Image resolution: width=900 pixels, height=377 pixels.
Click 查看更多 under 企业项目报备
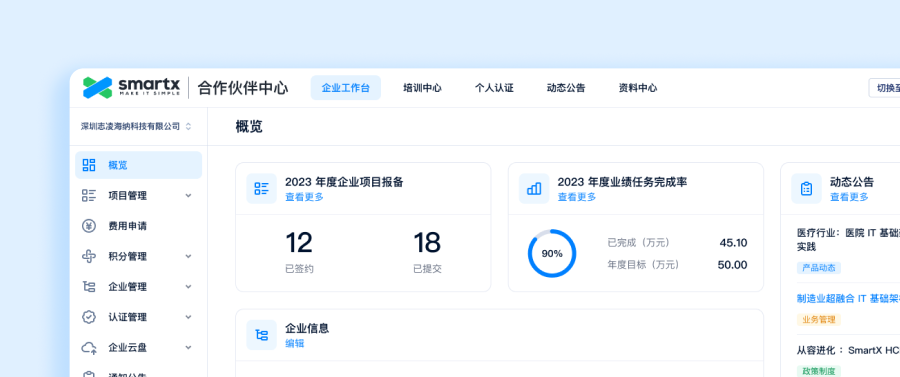point(304,197)
